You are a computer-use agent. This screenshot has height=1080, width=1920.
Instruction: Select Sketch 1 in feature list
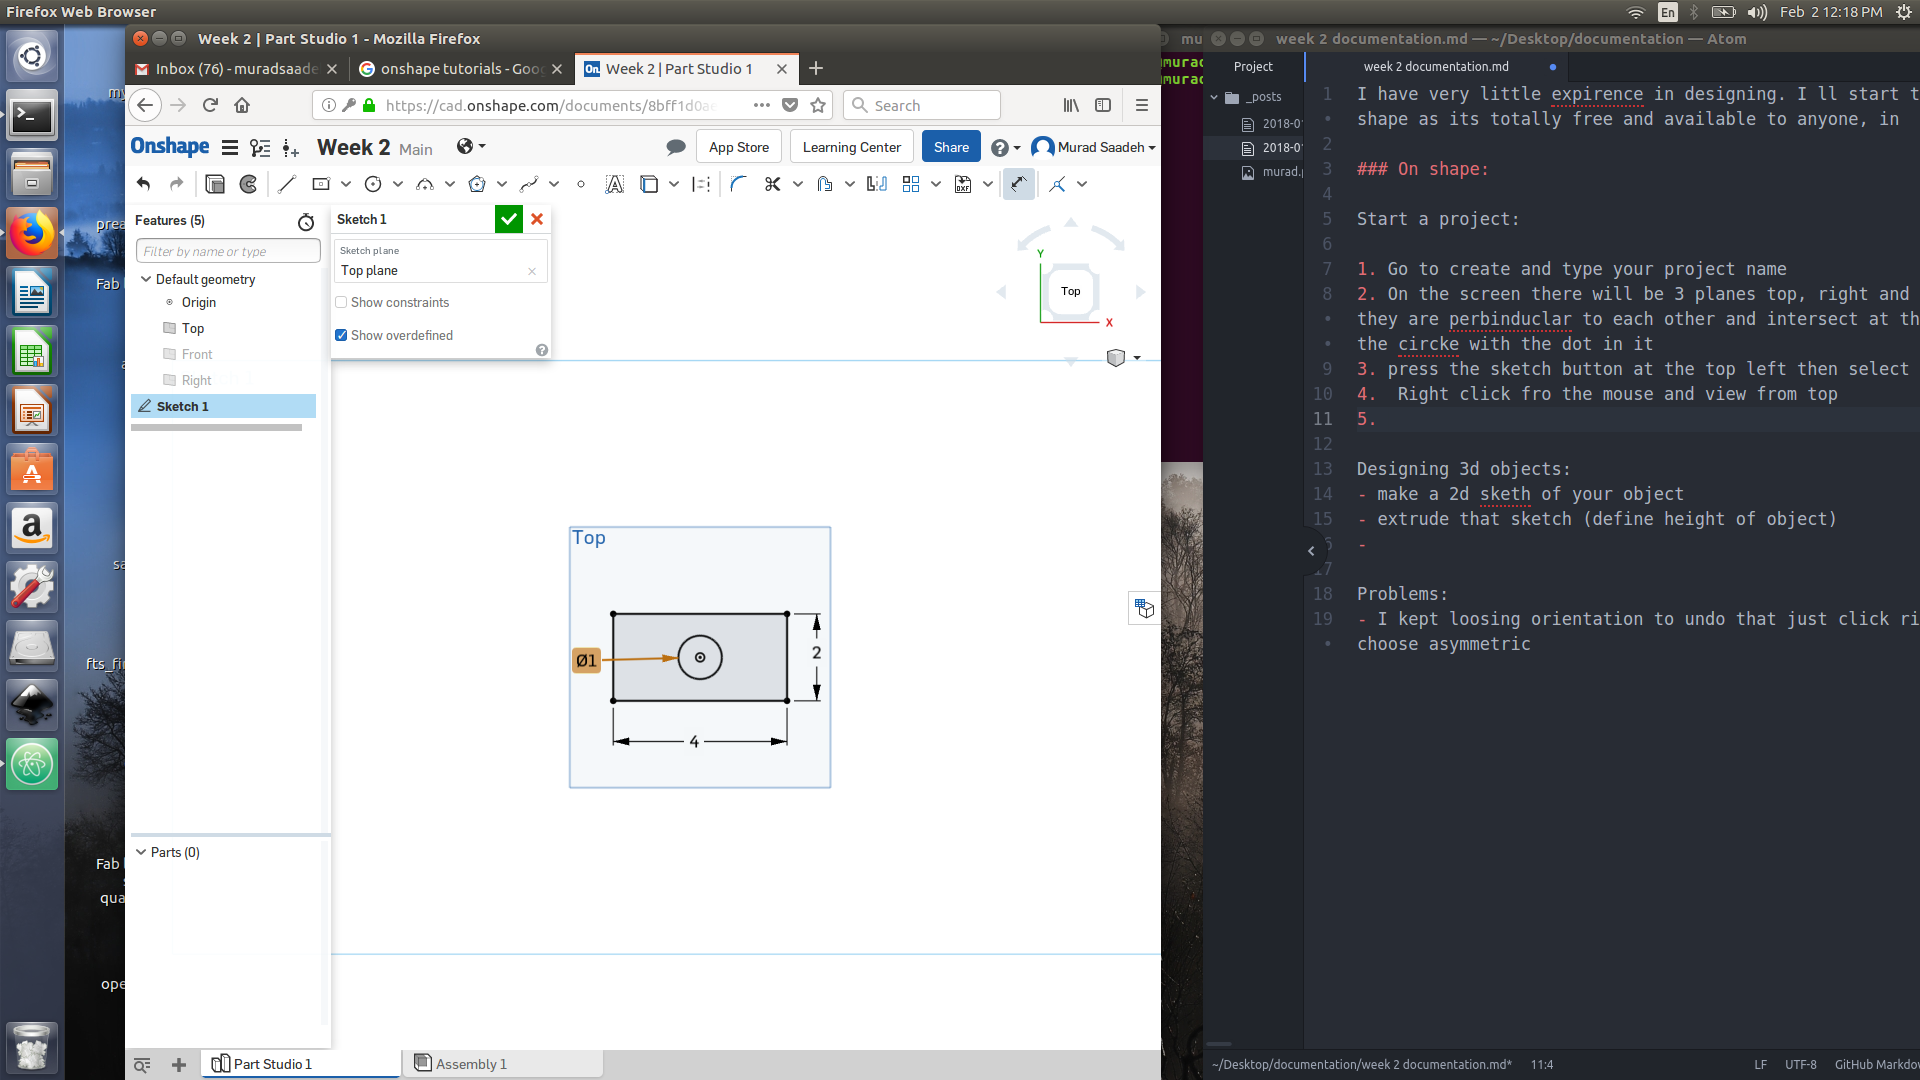223,406
